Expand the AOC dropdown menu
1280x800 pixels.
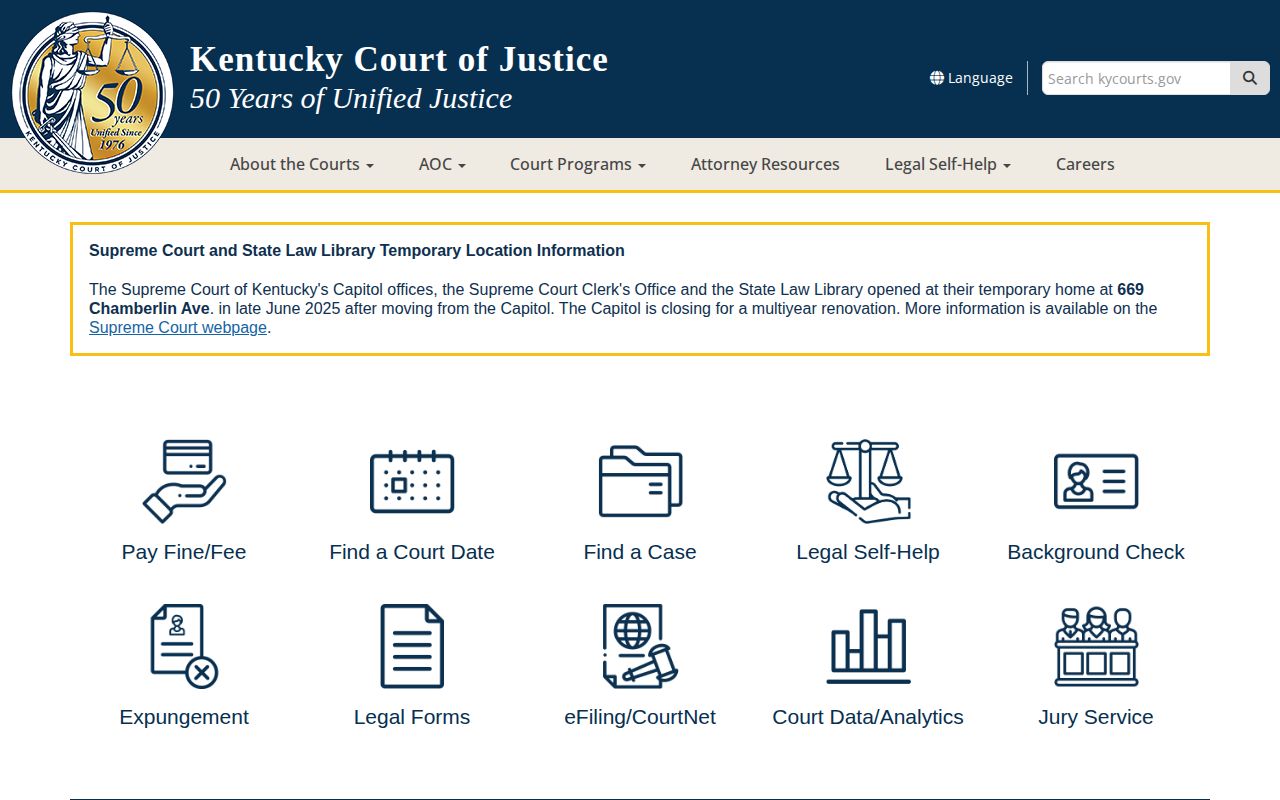(x=442, y=164)
